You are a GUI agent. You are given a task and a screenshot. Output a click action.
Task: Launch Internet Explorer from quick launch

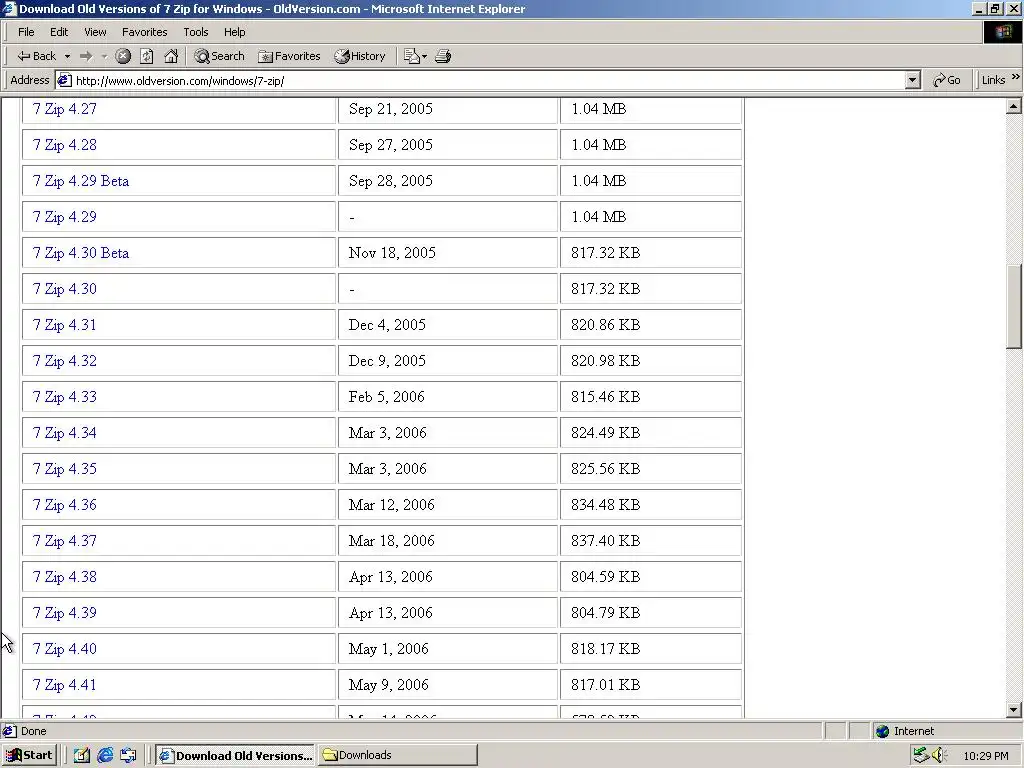pyautogui.click(x=105, y=755)
